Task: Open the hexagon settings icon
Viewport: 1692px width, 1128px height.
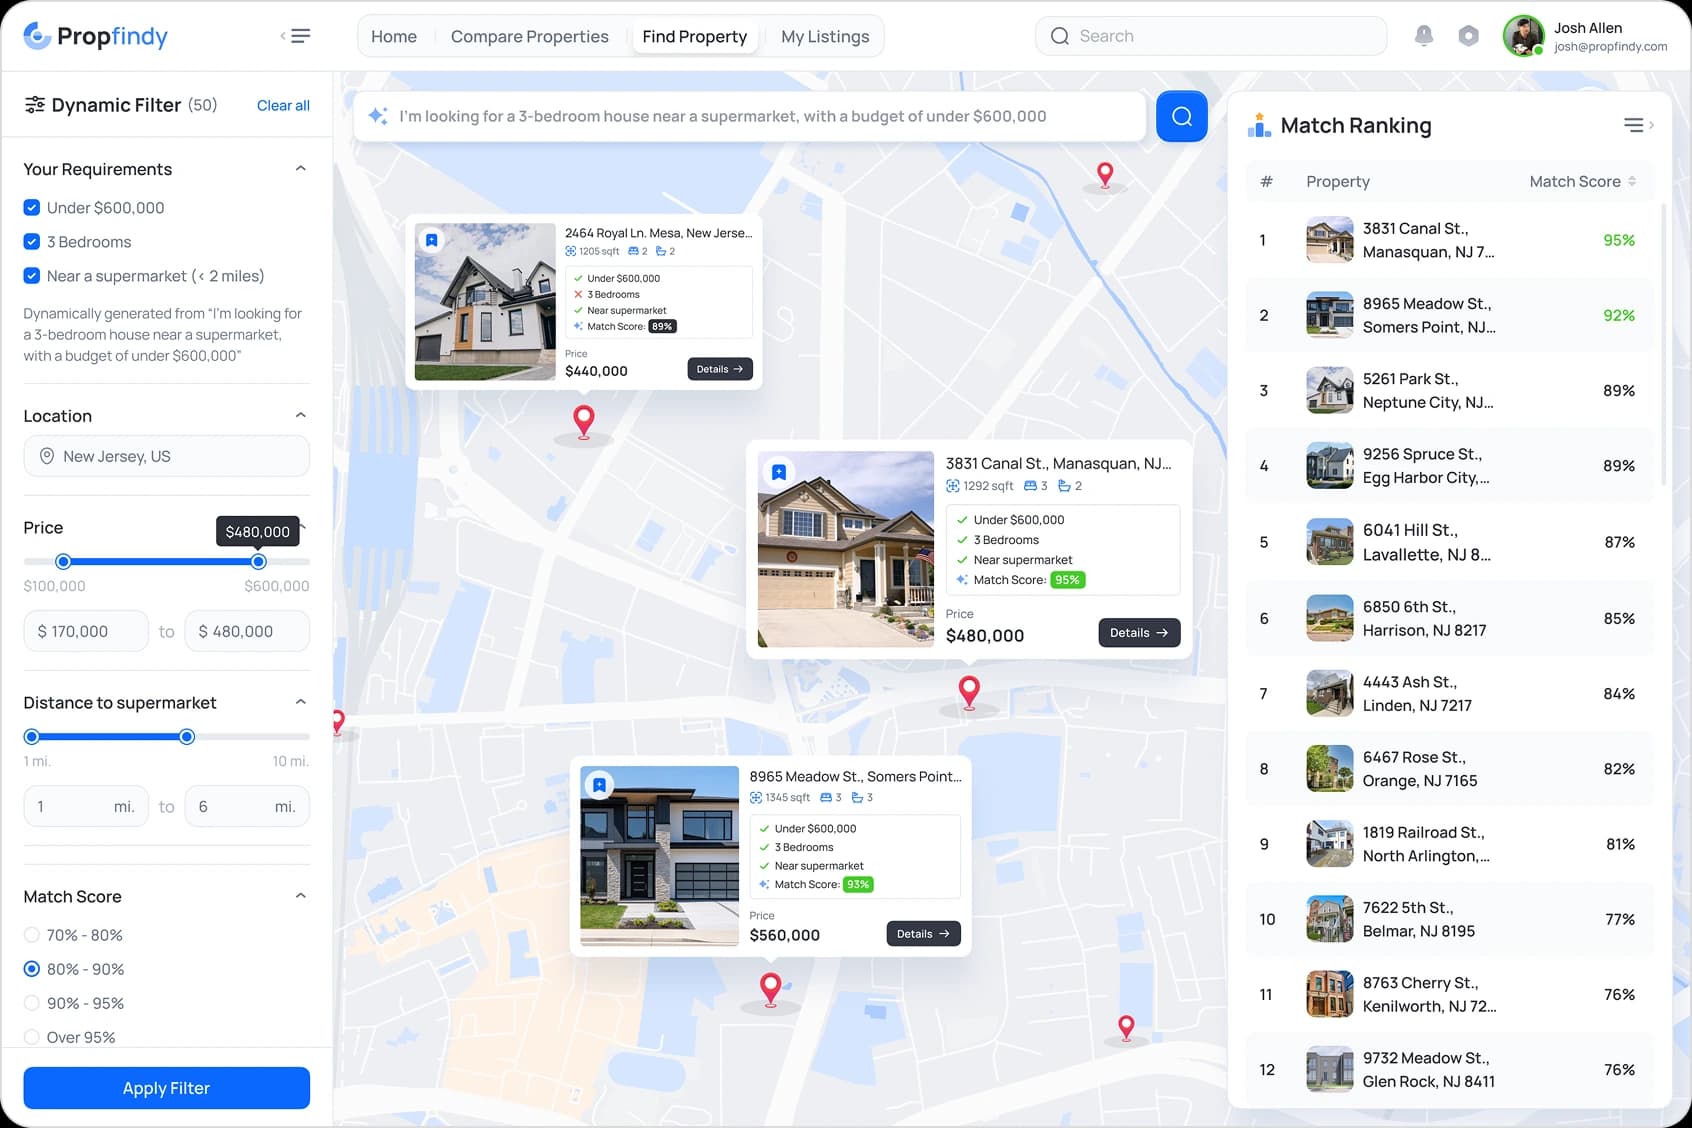Action: click(1468, 36)
